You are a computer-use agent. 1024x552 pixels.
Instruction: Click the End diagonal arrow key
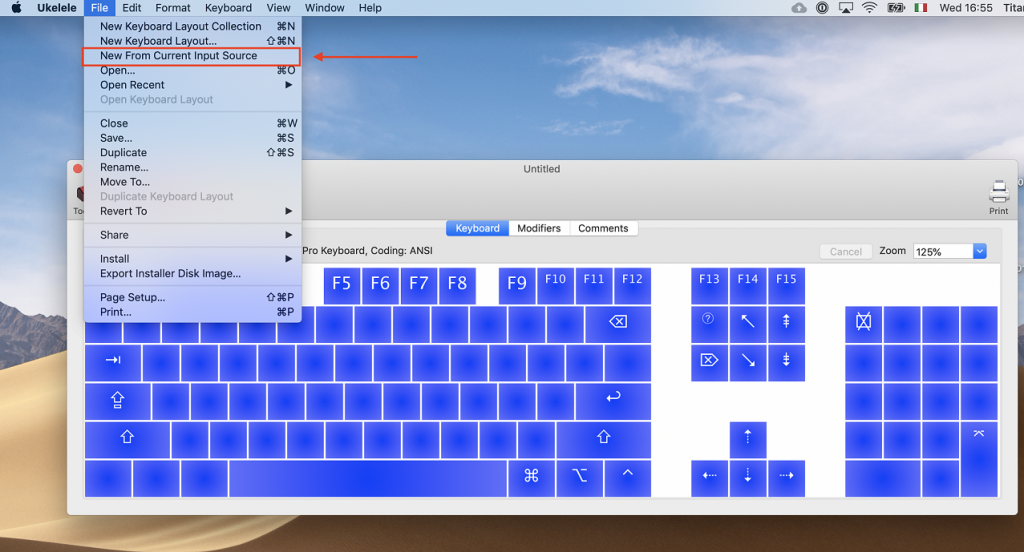(748, 361)
